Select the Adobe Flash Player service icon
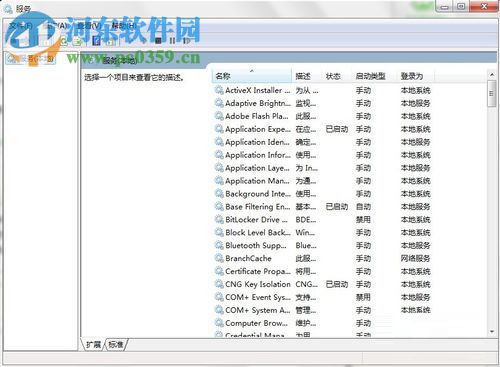This screenshot has height=367, width=500. [x=219, y=116]
